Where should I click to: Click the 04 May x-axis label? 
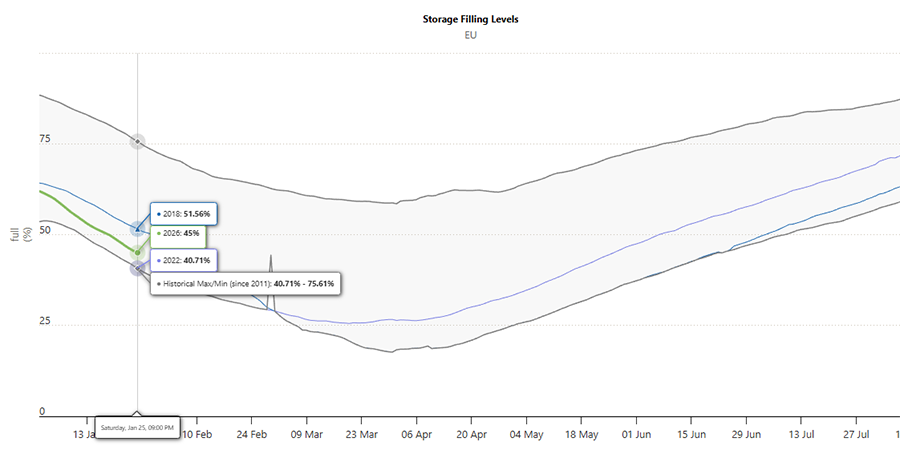pyautogui.click(x=526, y=435)
